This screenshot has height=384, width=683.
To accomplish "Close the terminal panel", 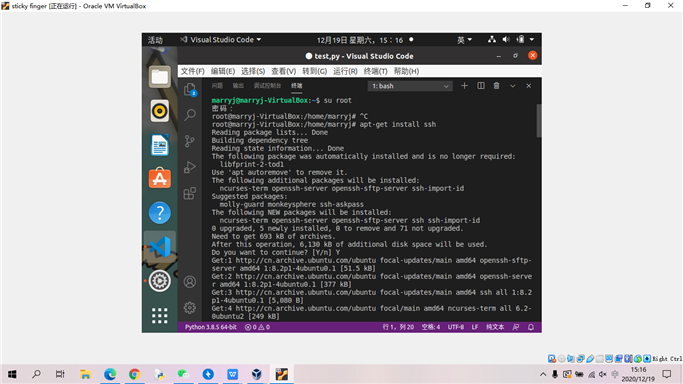I will tap(529, 86).
